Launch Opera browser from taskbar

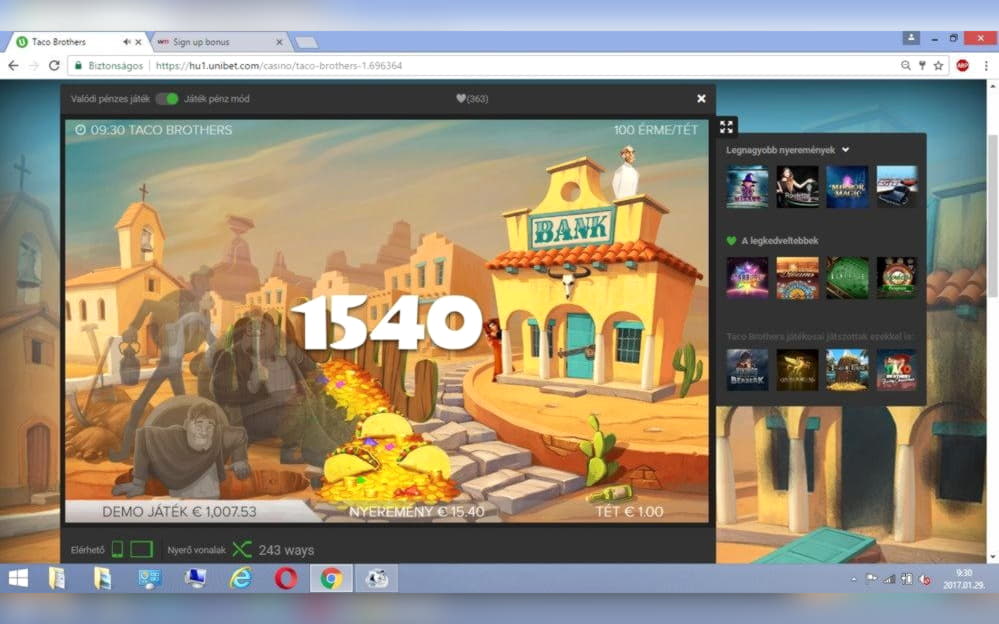[286, 579]
